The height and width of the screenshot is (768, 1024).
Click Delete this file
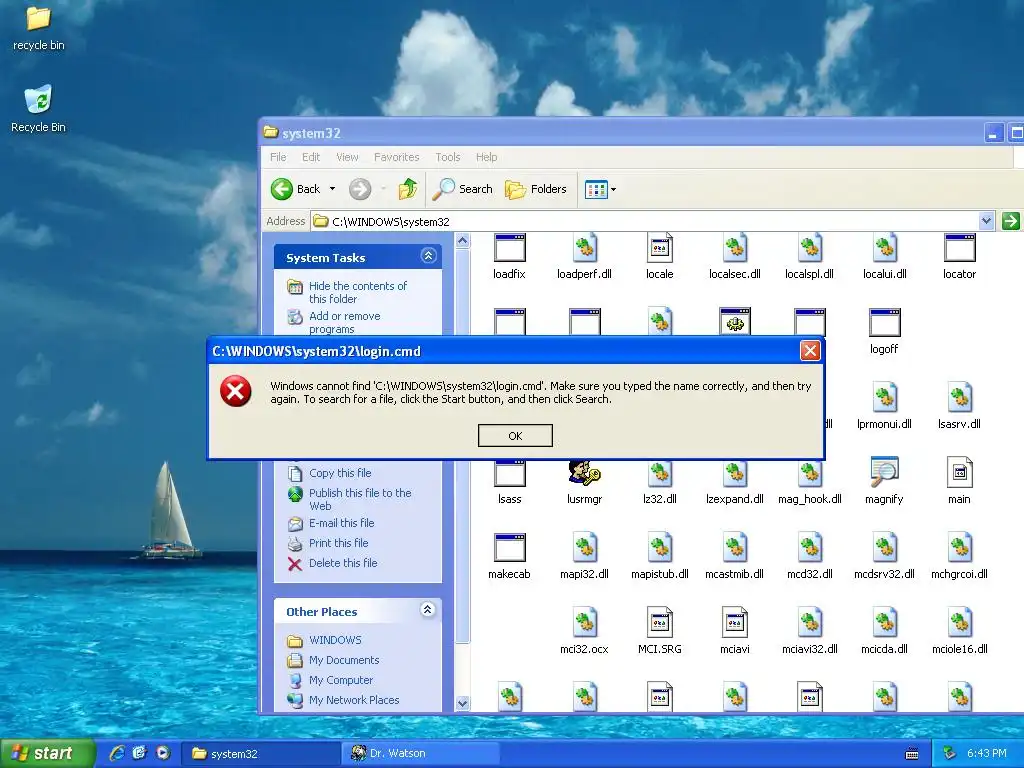[x=343, y=563]
